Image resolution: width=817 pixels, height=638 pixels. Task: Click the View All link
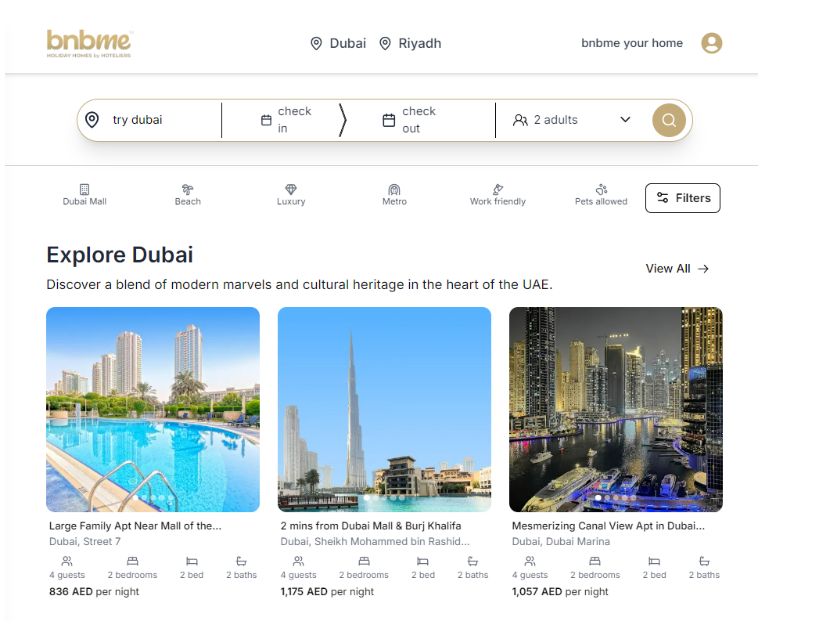tap(677, 268)
